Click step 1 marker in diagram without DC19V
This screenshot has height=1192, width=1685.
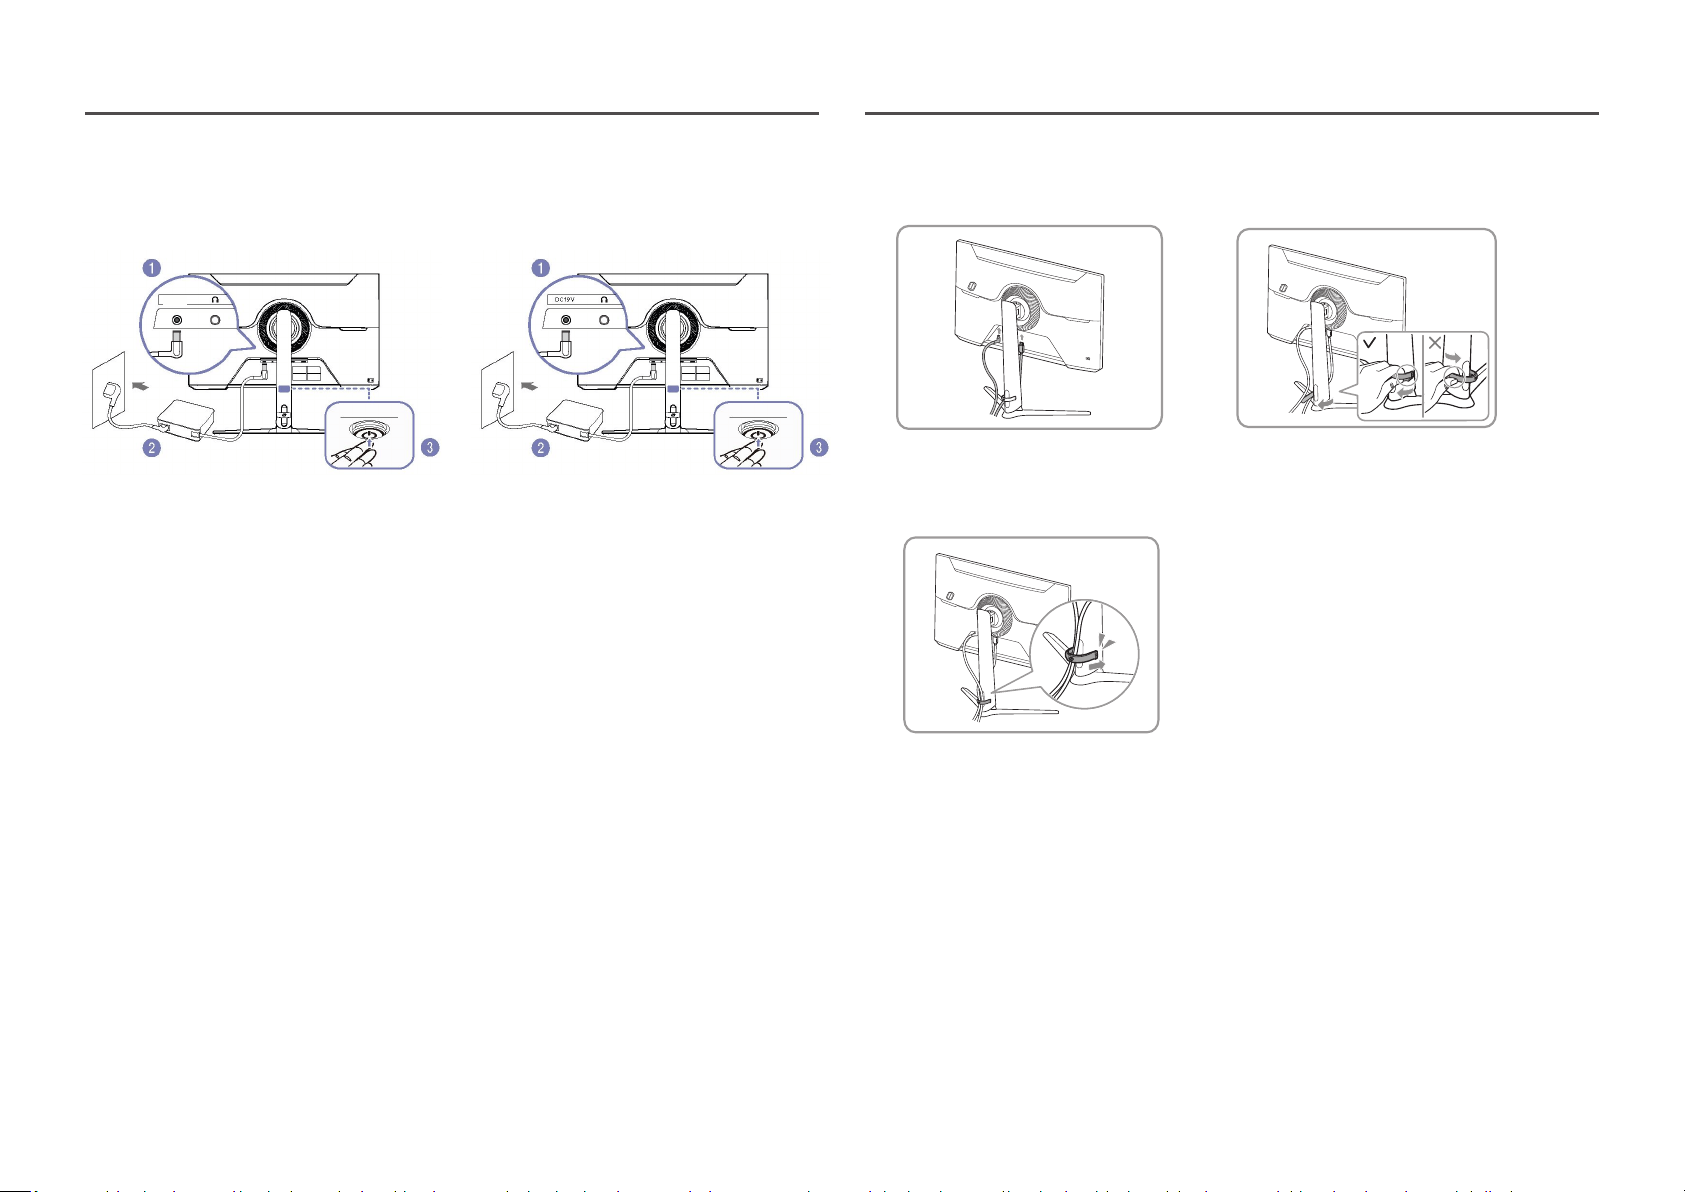[x=151, y=267]
